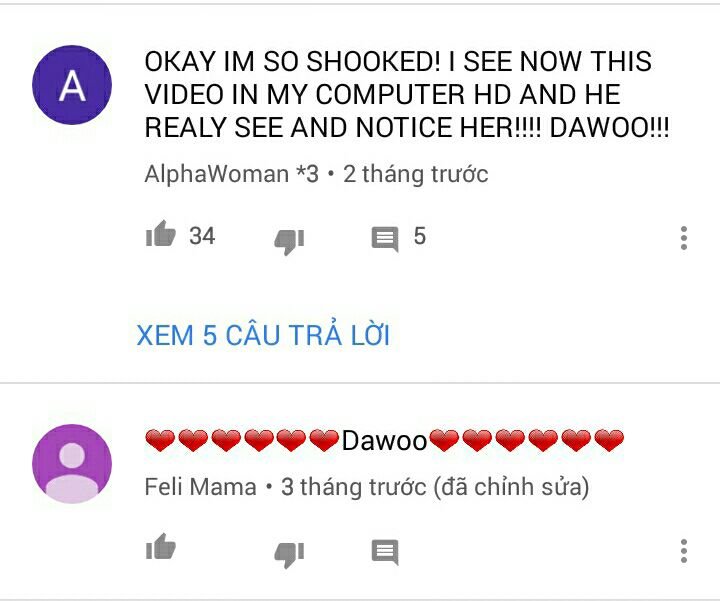Viewport: 720px width, 601px height.
Task: Tap the Dawoo hearts comment text
Action: click(384, 440)
